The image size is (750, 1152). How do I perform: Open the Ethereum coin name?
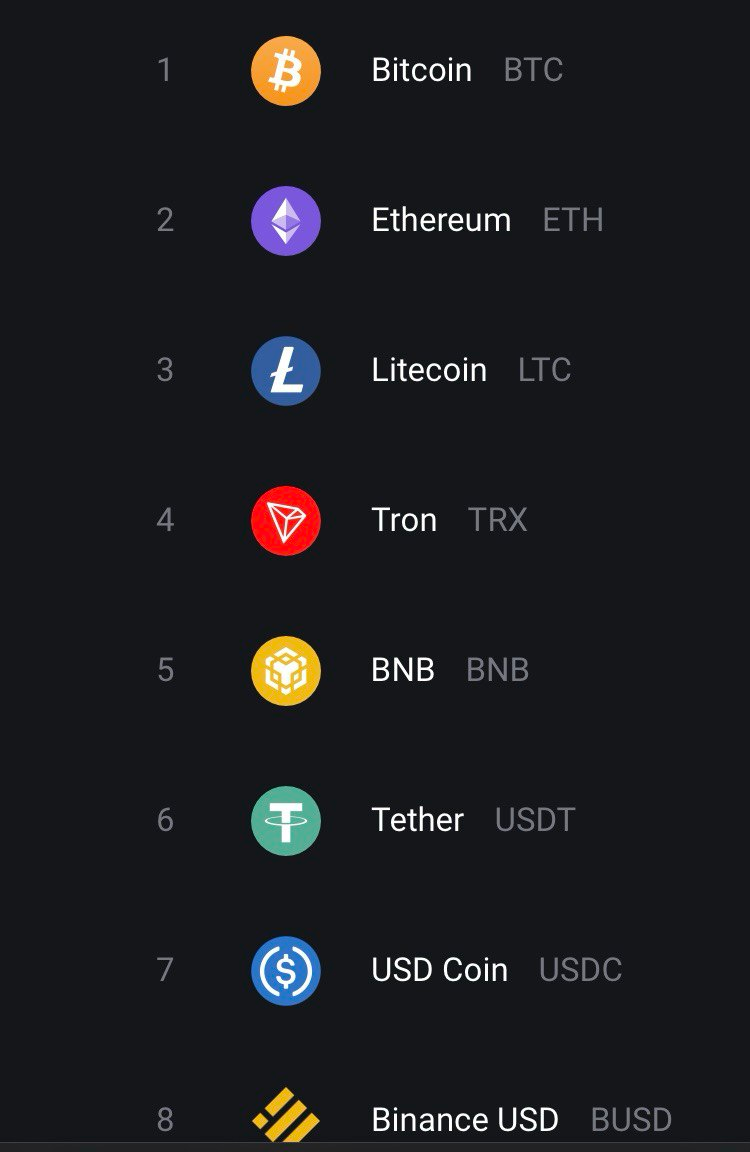(x=441, y=220)
